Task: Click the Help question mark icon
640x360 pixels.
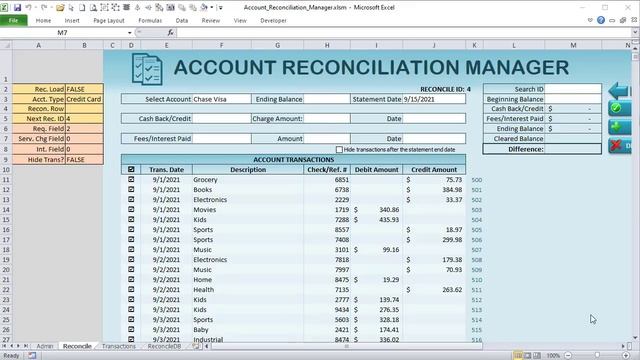Action: click(601, 20)
